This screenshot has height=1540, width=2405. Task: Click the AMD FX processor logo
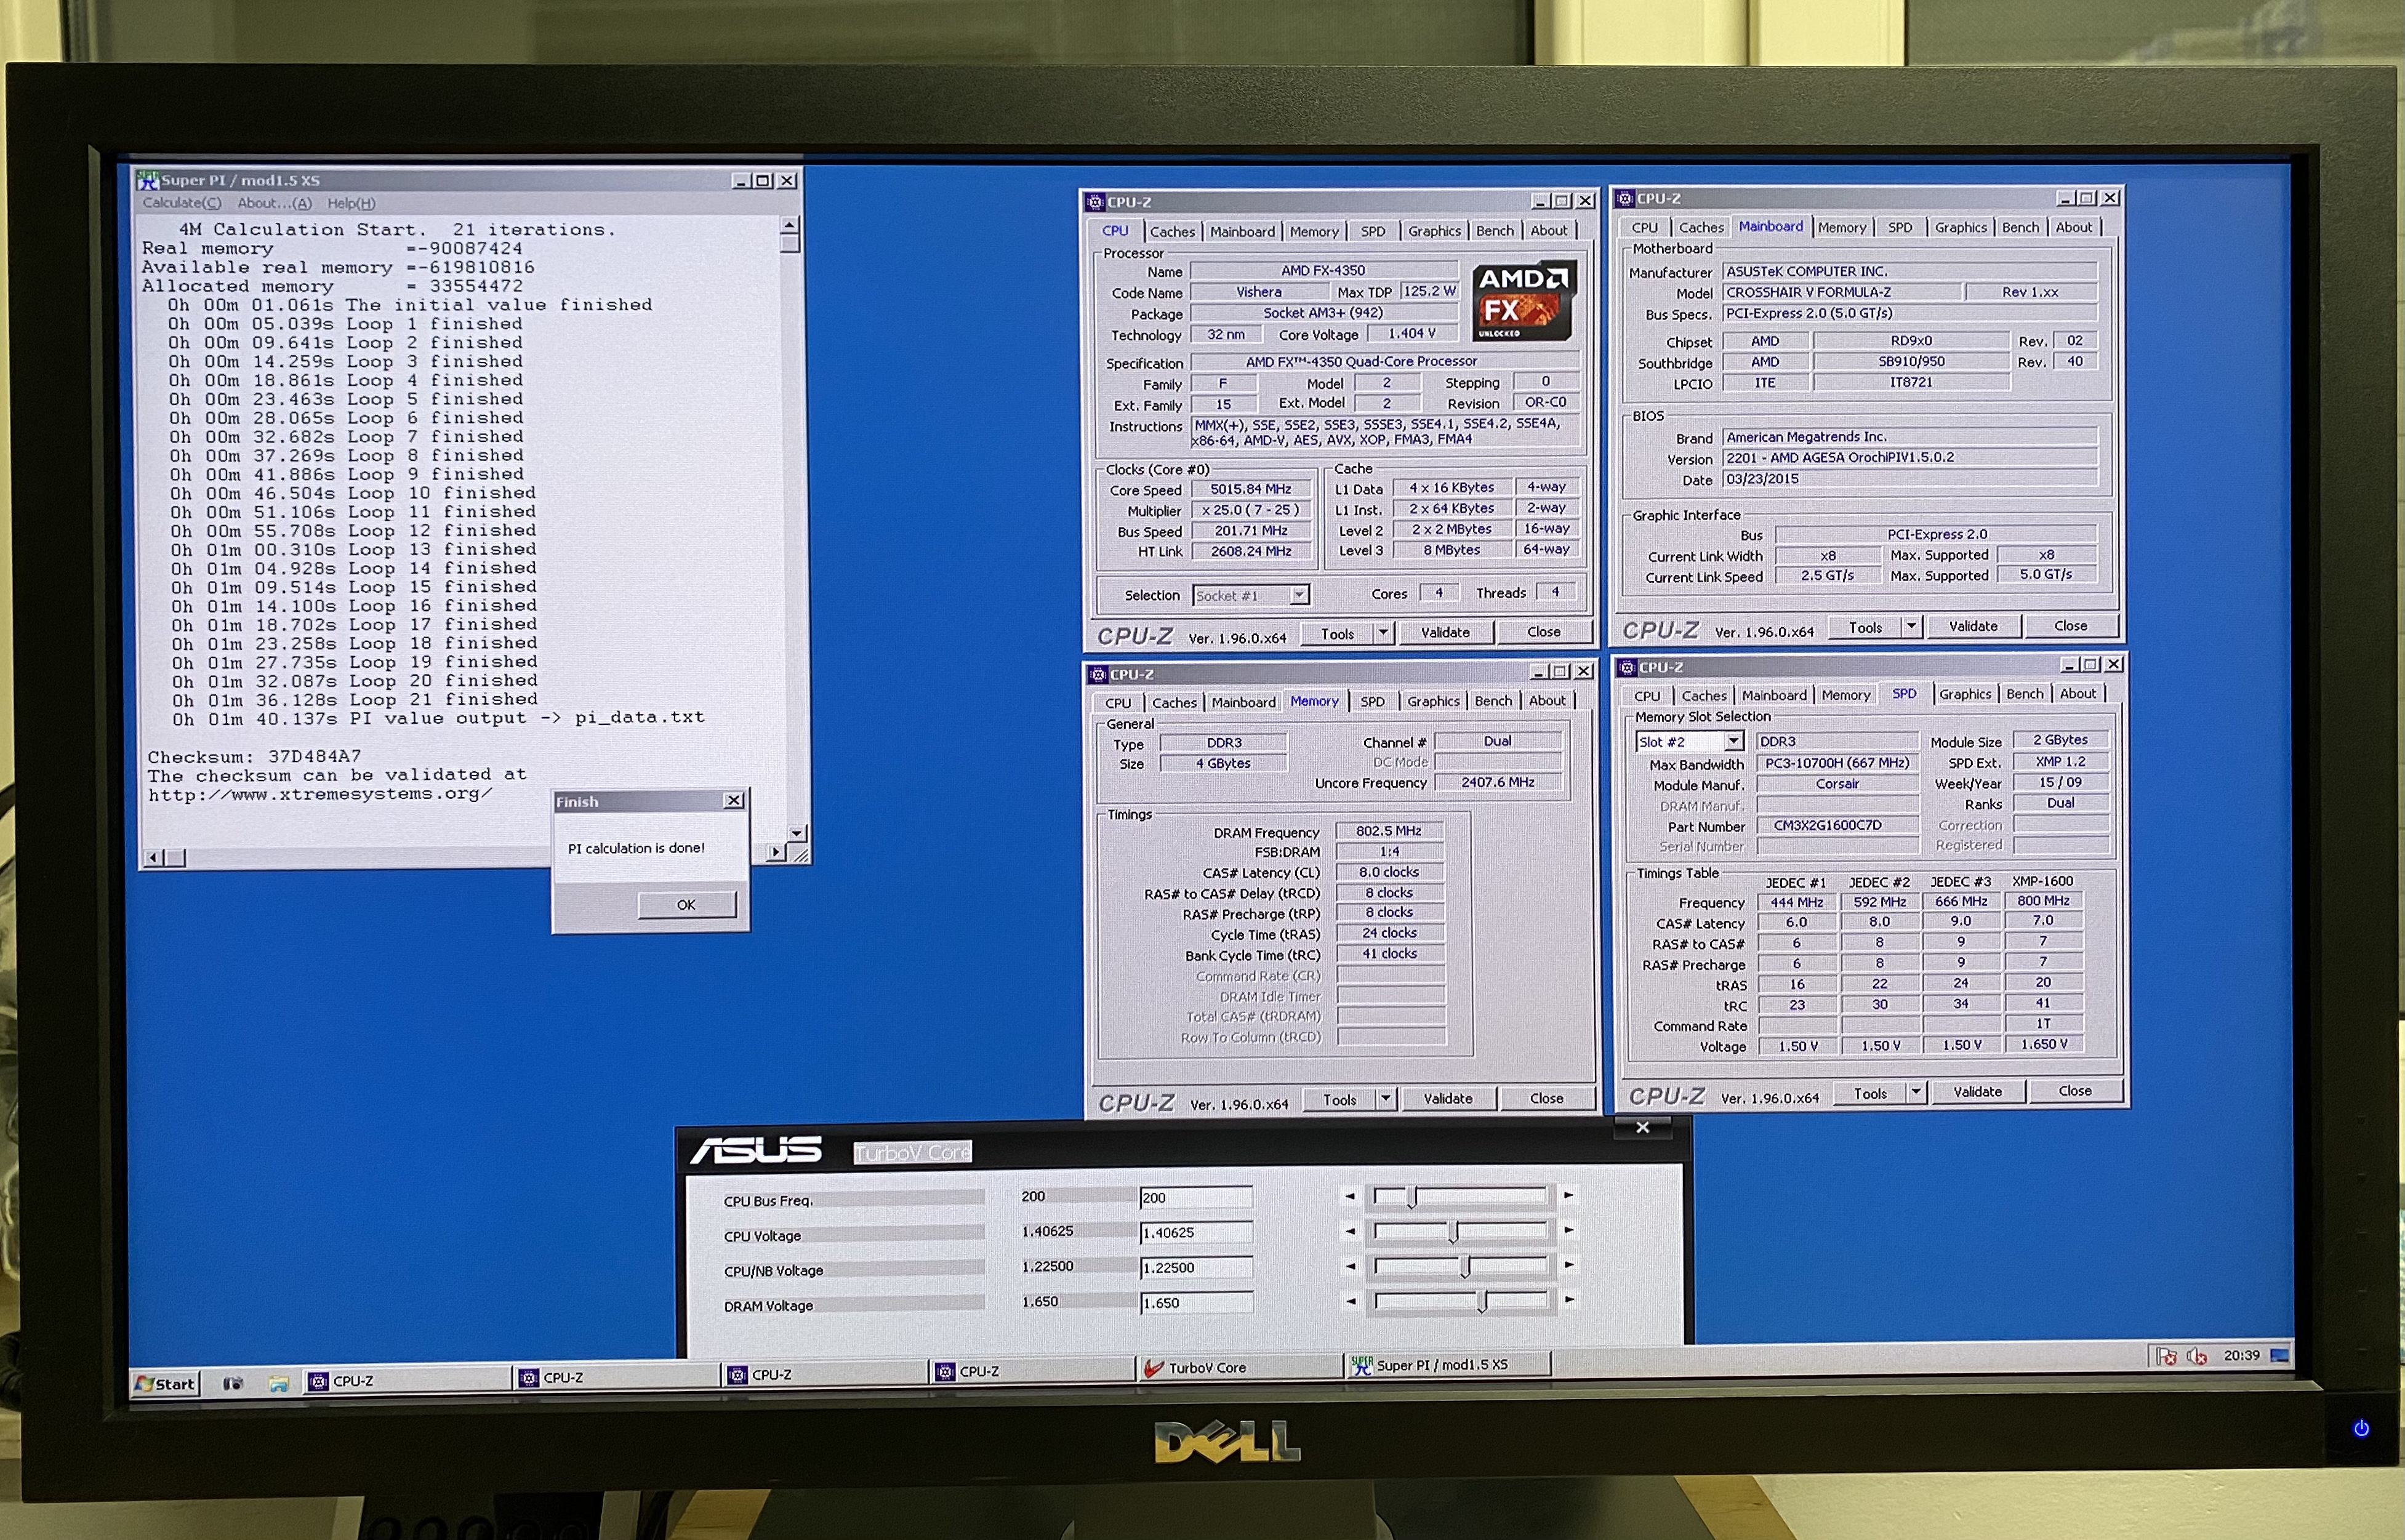[1523, 300]
